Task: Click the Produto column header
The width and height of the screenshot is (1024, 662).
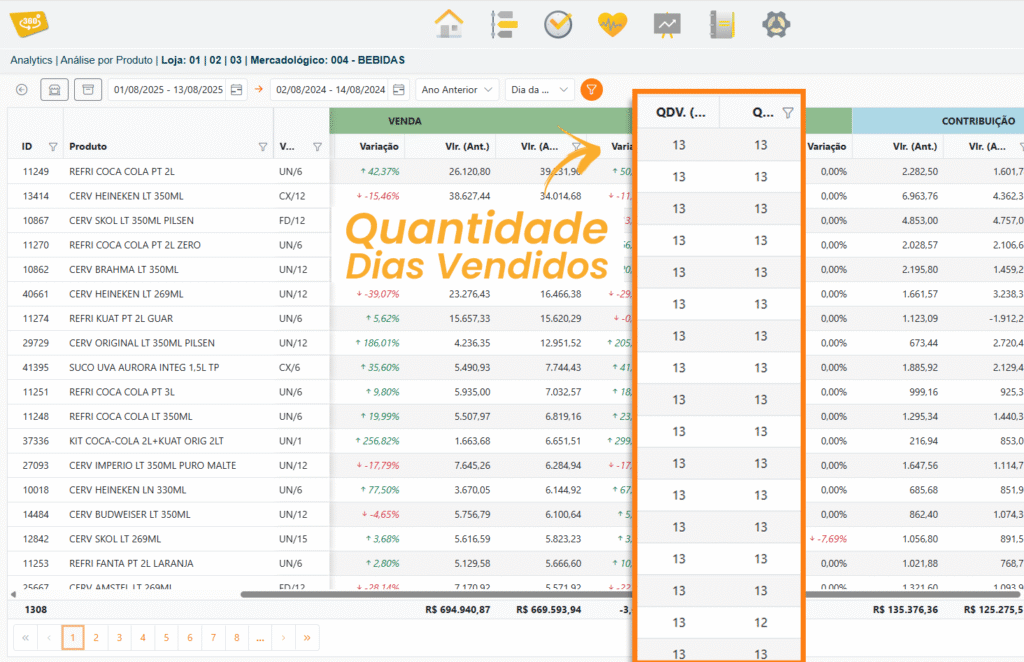Action: 88,147
